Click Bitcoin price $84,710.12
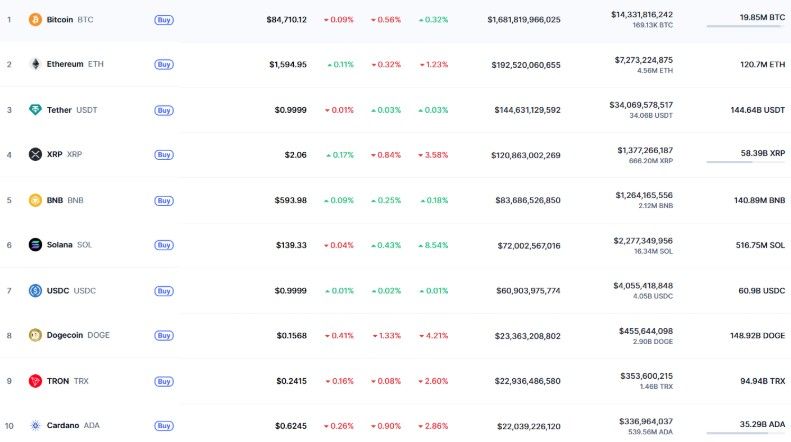Viewport: 791px width, 442px height. pos(287,20)
